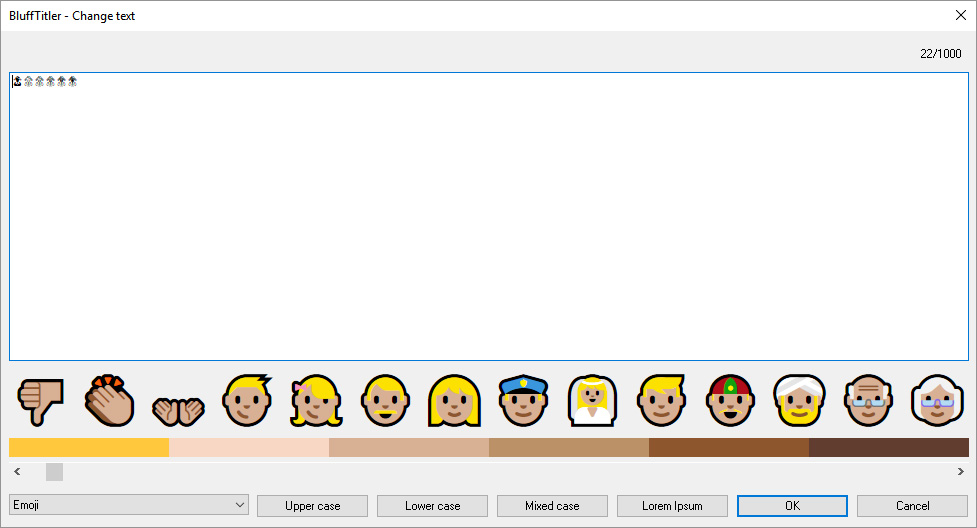This screenshot has width=977, height=528.
Task: Choose the yellow default skin tone
Action: [89, 448]
